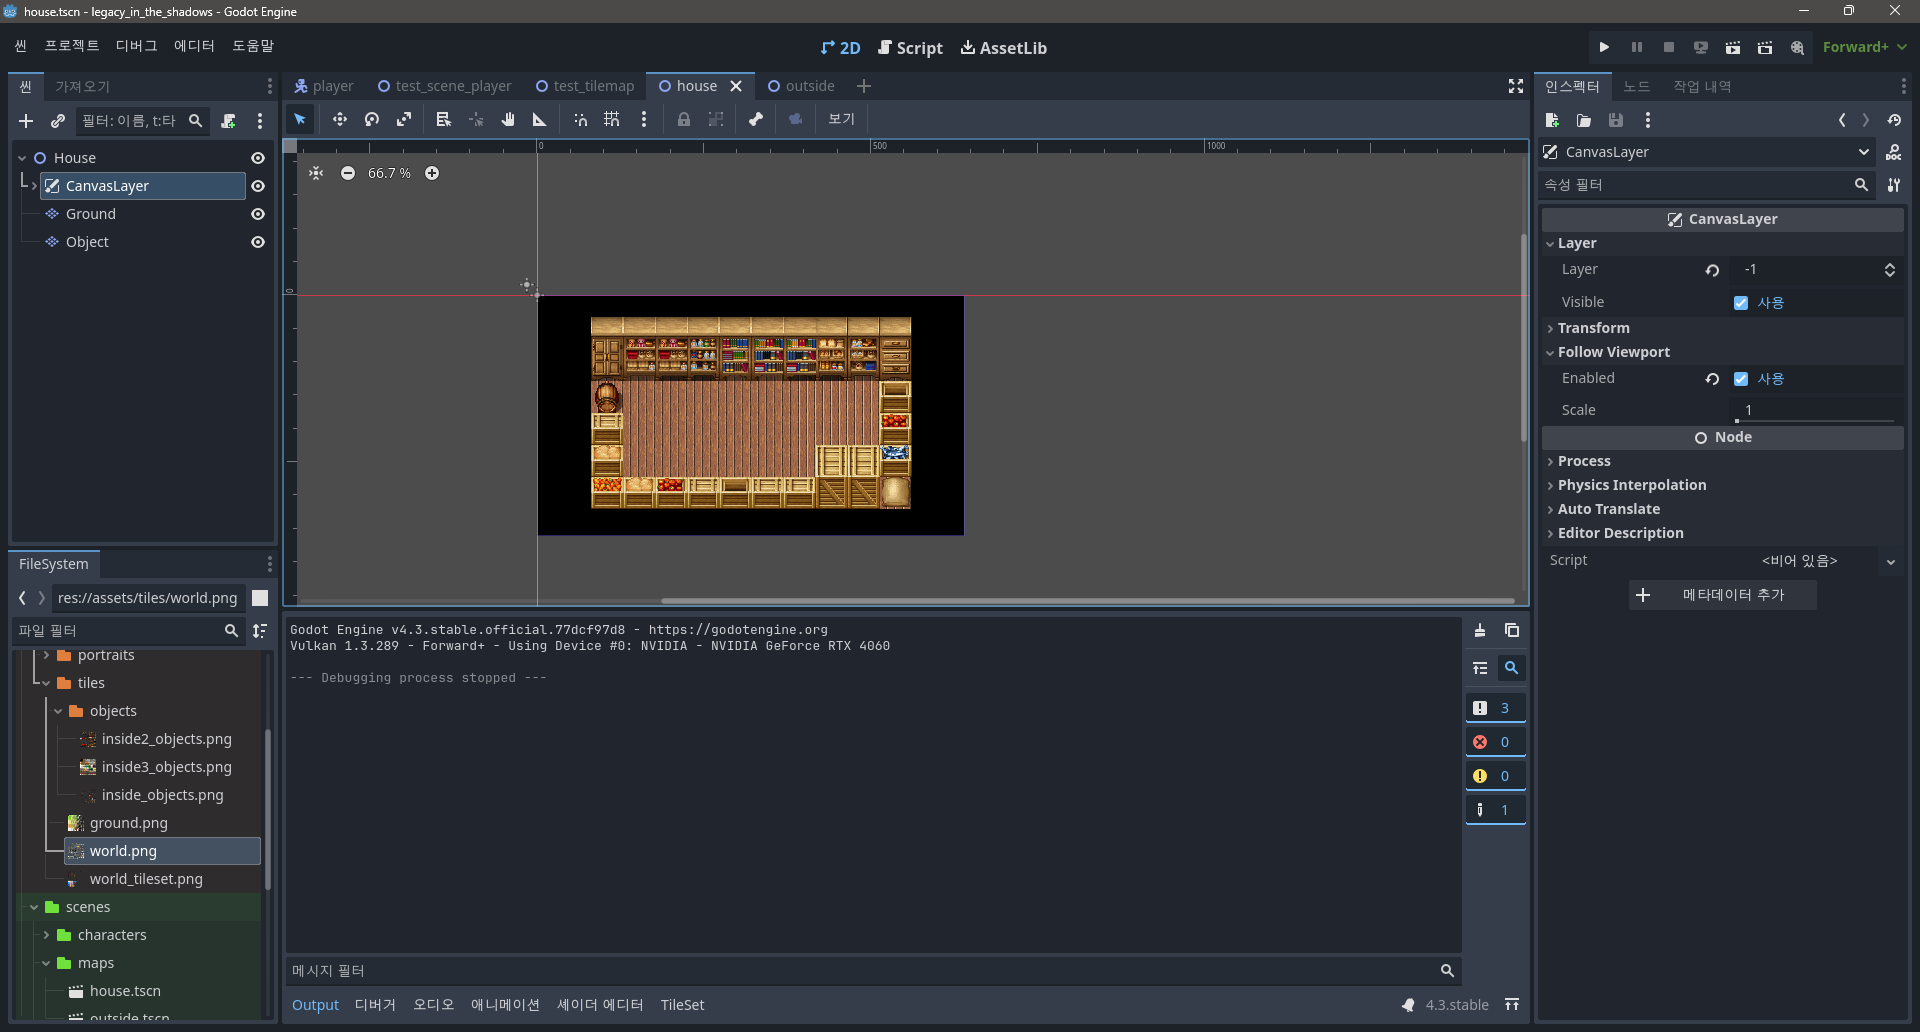Select the Select Mode arrow tool
The height and width of the screenshot is (1032, 1920).
(x=300, y=119)
